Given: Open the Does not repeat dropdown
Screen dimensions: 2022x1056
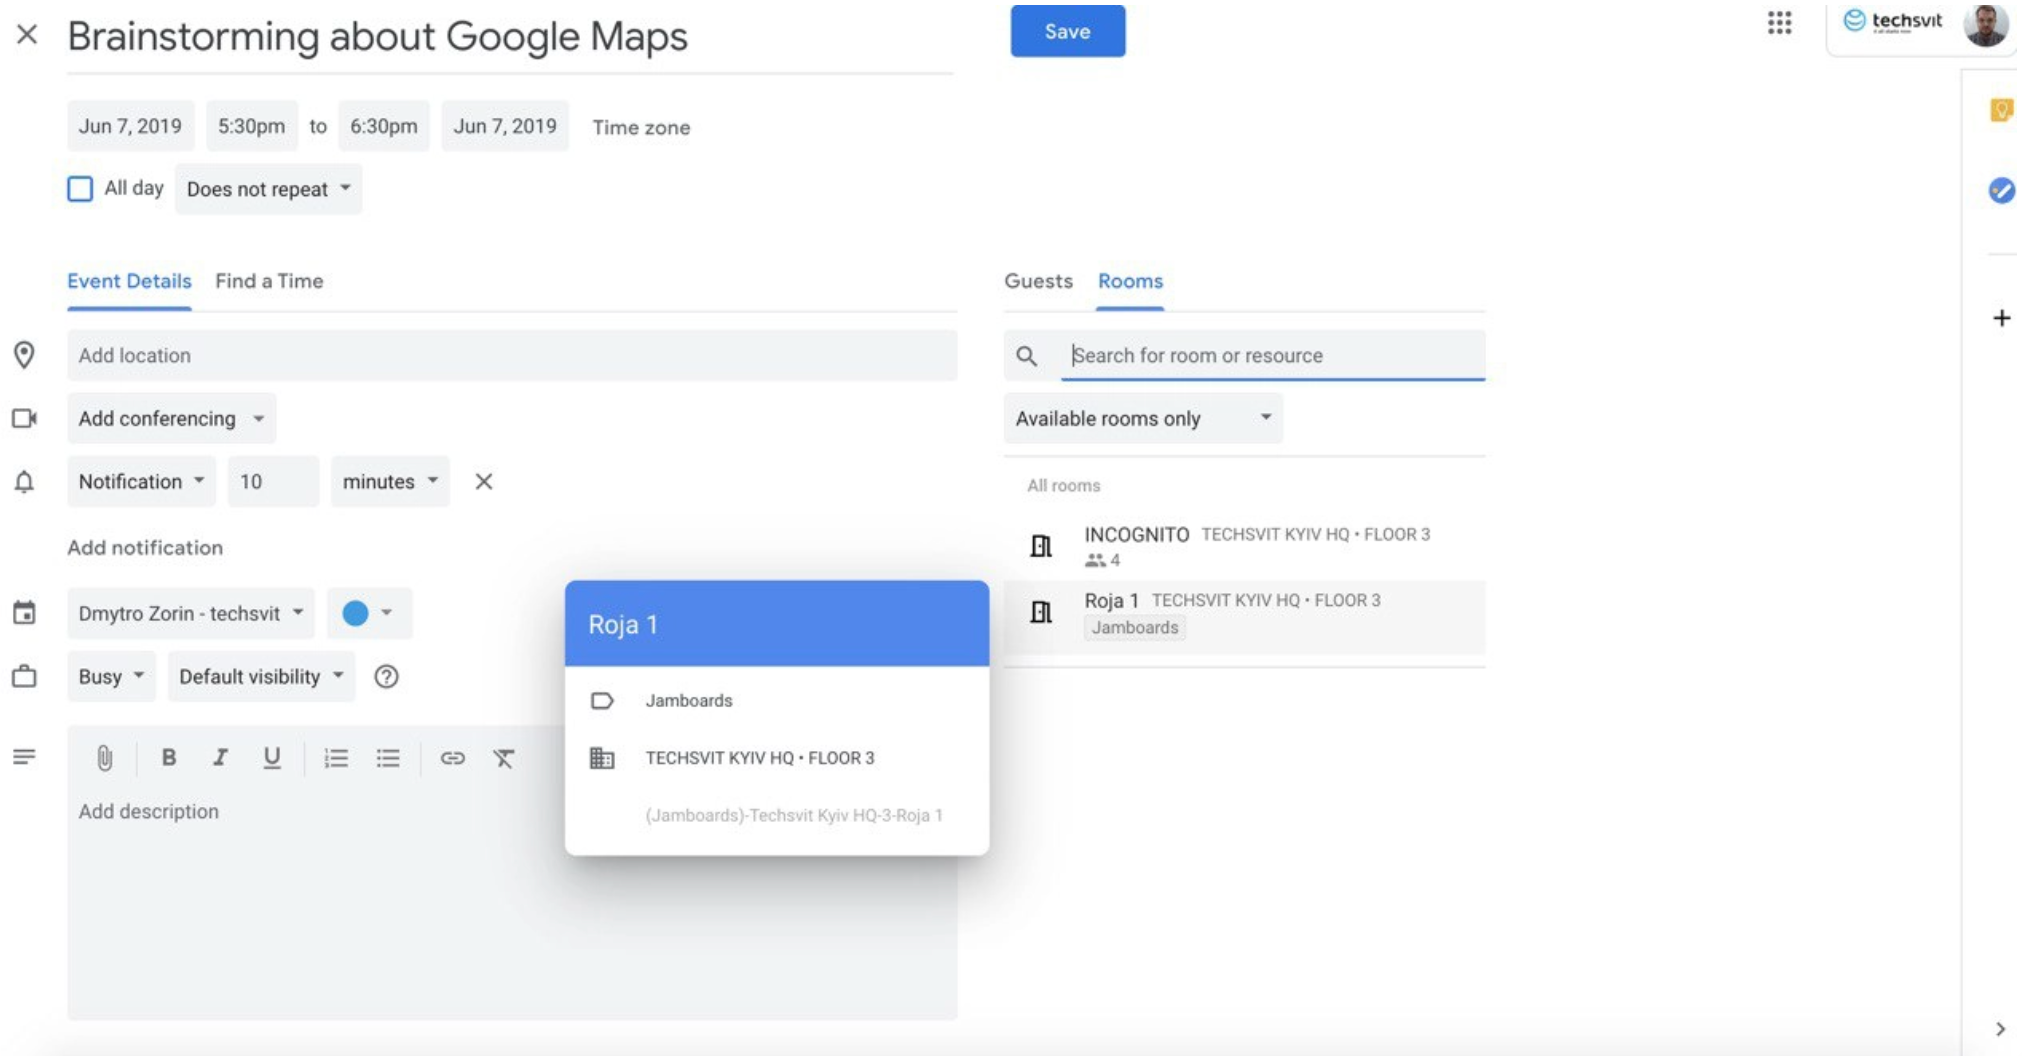Looking at the screenshot, I should [x=268, y=189].
